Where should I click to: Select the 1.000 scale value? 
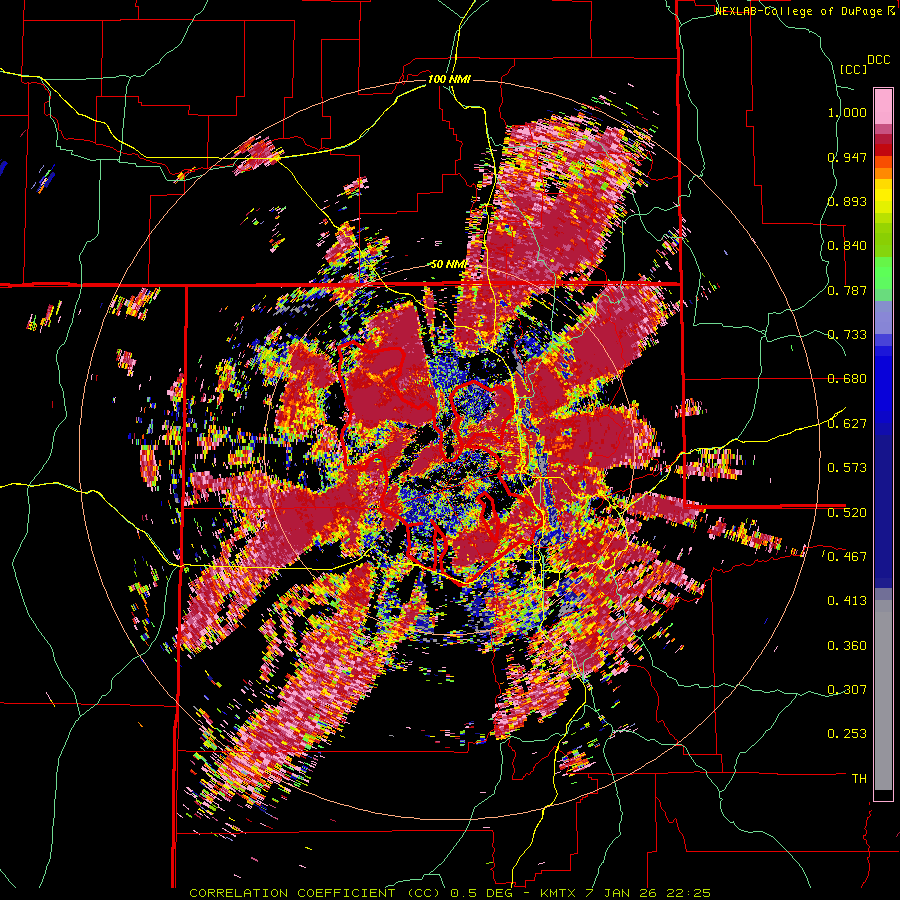(x=847, y=112)
